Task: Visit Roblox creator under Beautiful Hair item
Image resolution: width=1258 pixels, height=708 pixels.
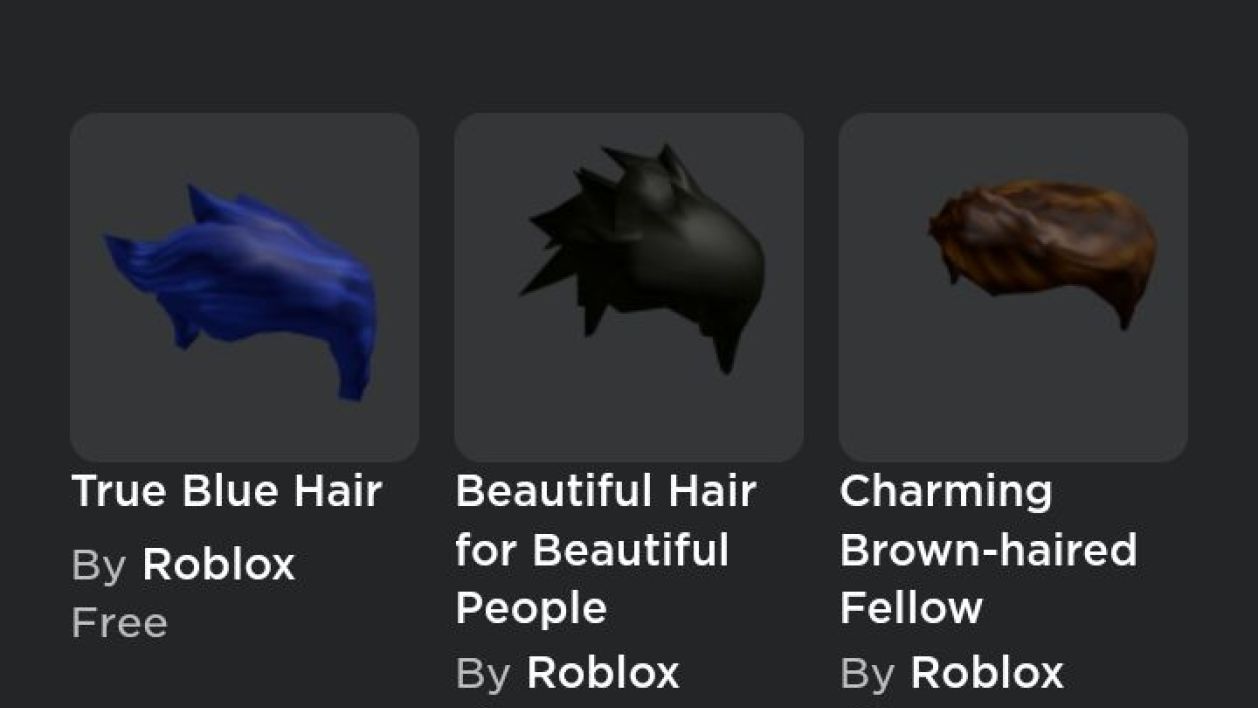Action: pos(603,673)
